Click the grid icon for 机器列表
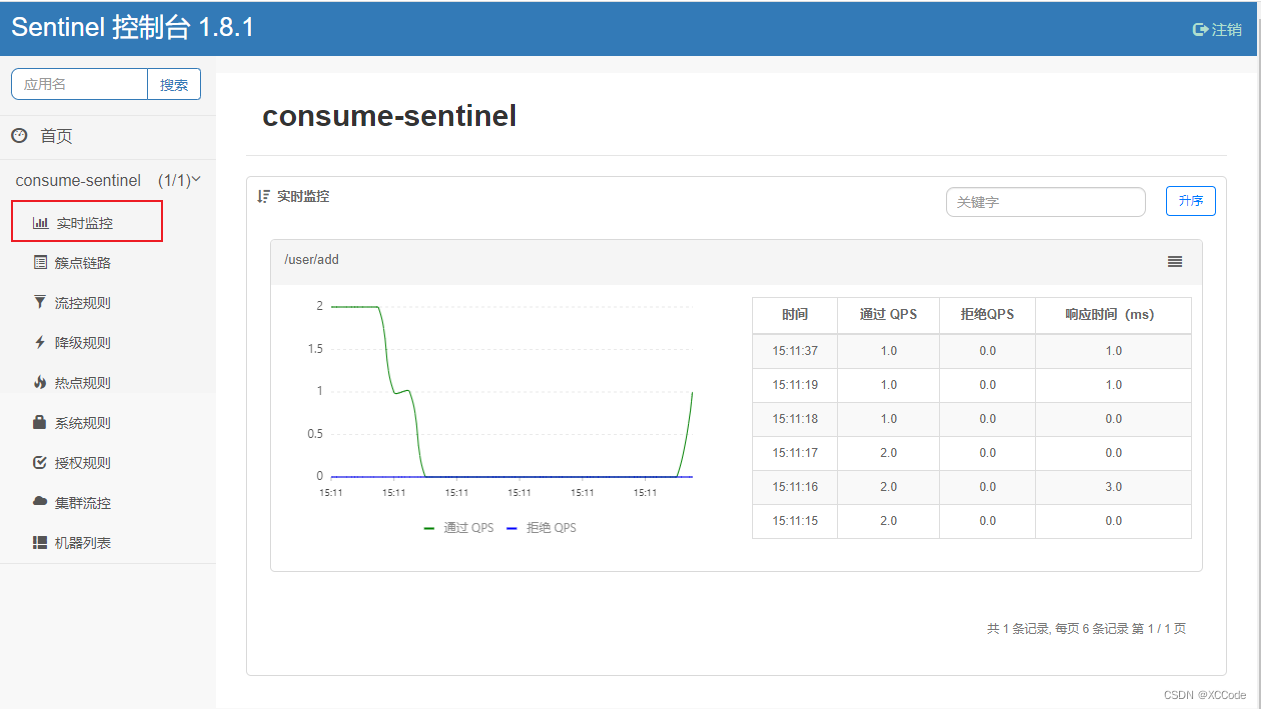This screenshot has height=709, width=1261. tap(40, 542)
